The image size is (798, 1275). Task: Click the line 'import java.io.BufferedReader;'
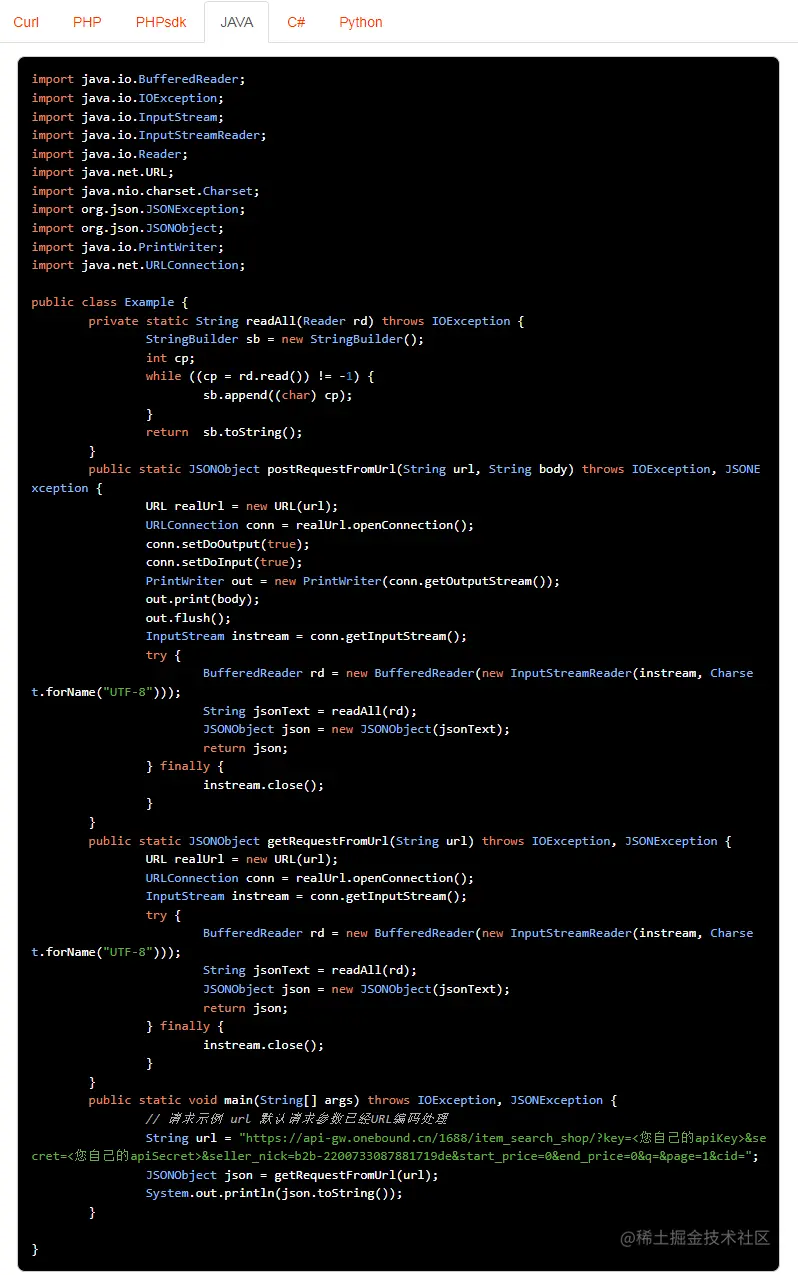point(138,79)
